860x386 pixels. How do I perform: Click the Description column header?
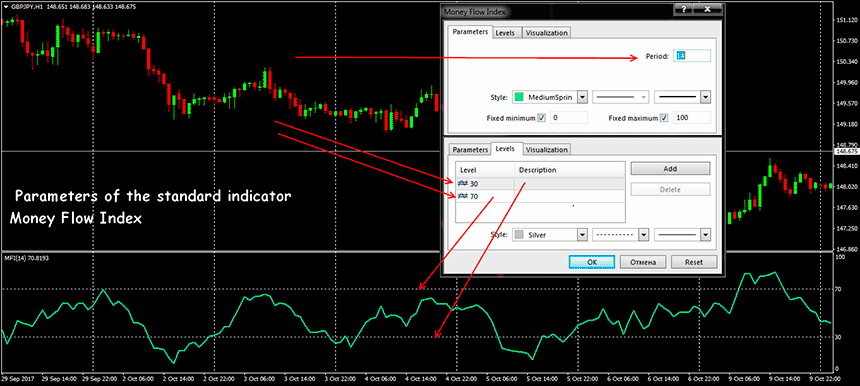(569, 170)
